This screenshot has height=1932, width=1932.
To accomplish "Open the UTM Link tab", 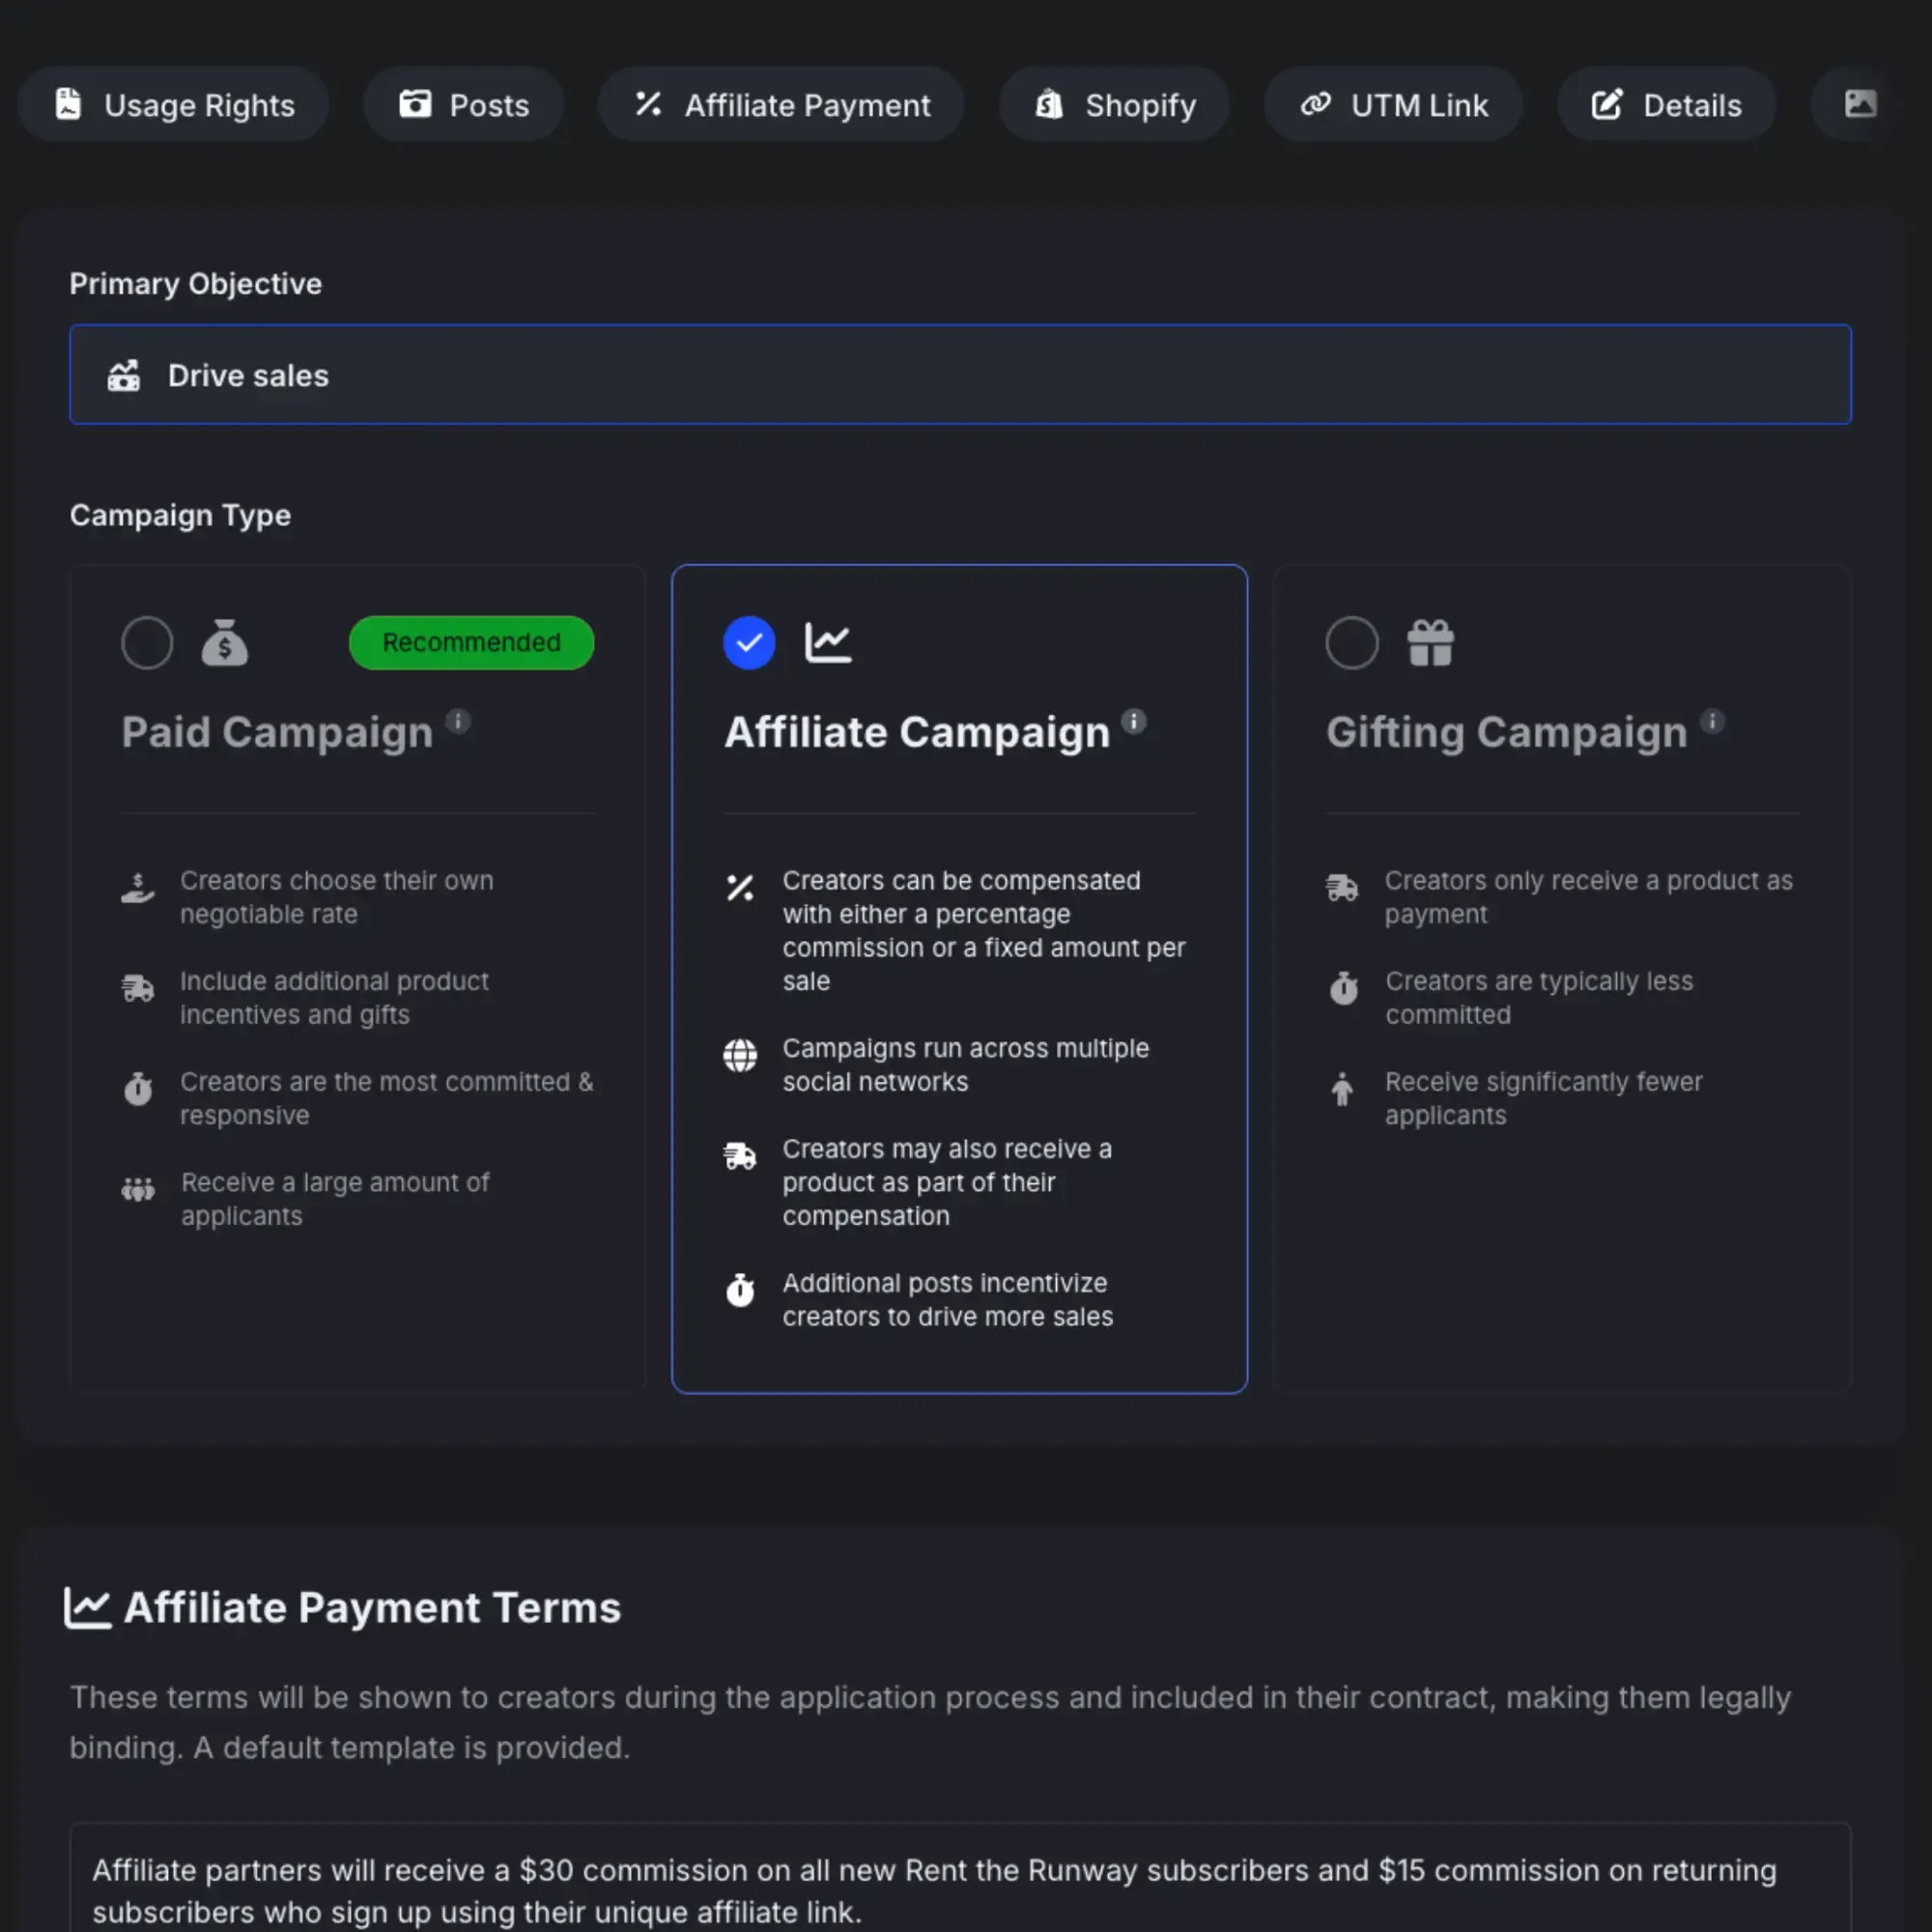I will 1393,105.
